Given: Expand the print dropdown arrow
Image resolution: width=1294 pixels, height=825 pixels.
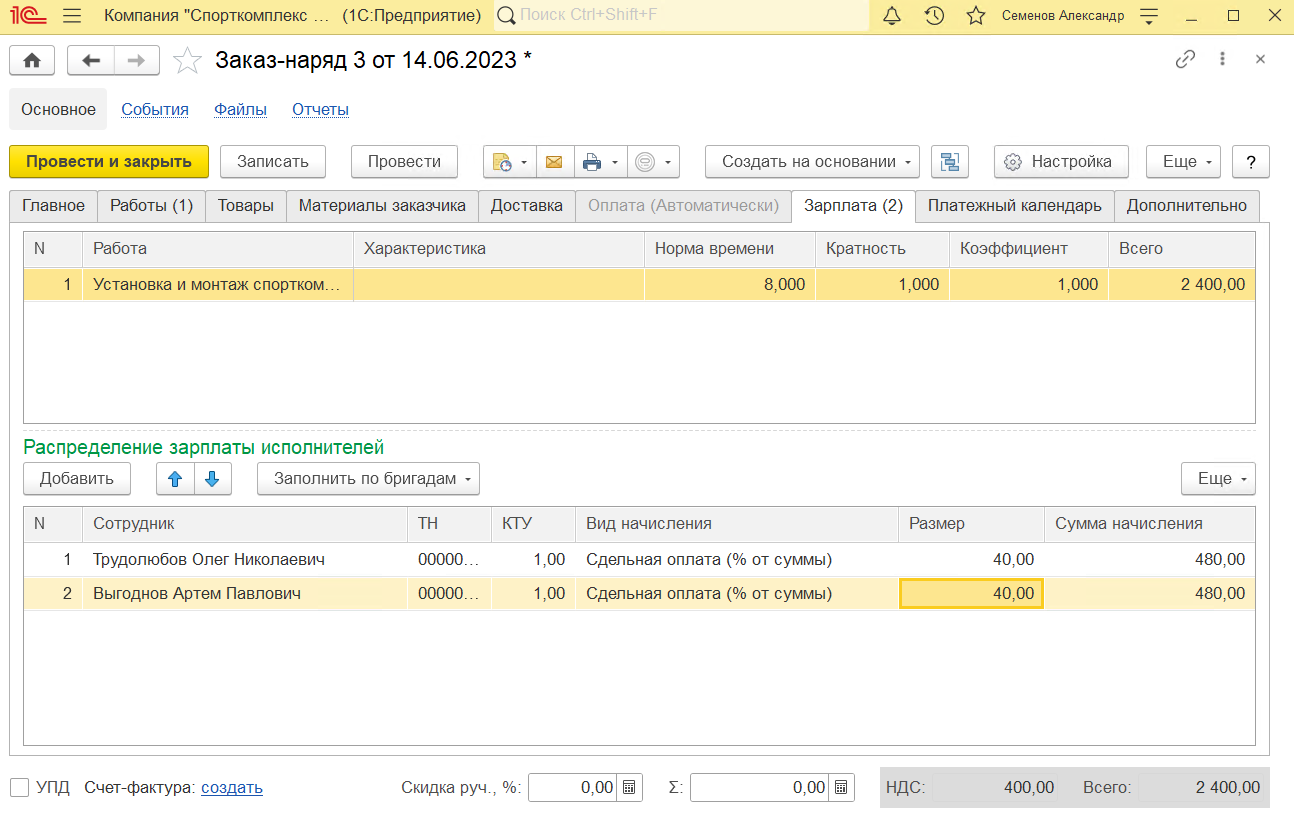Looking at the screenshot, I should click(615, 161).
